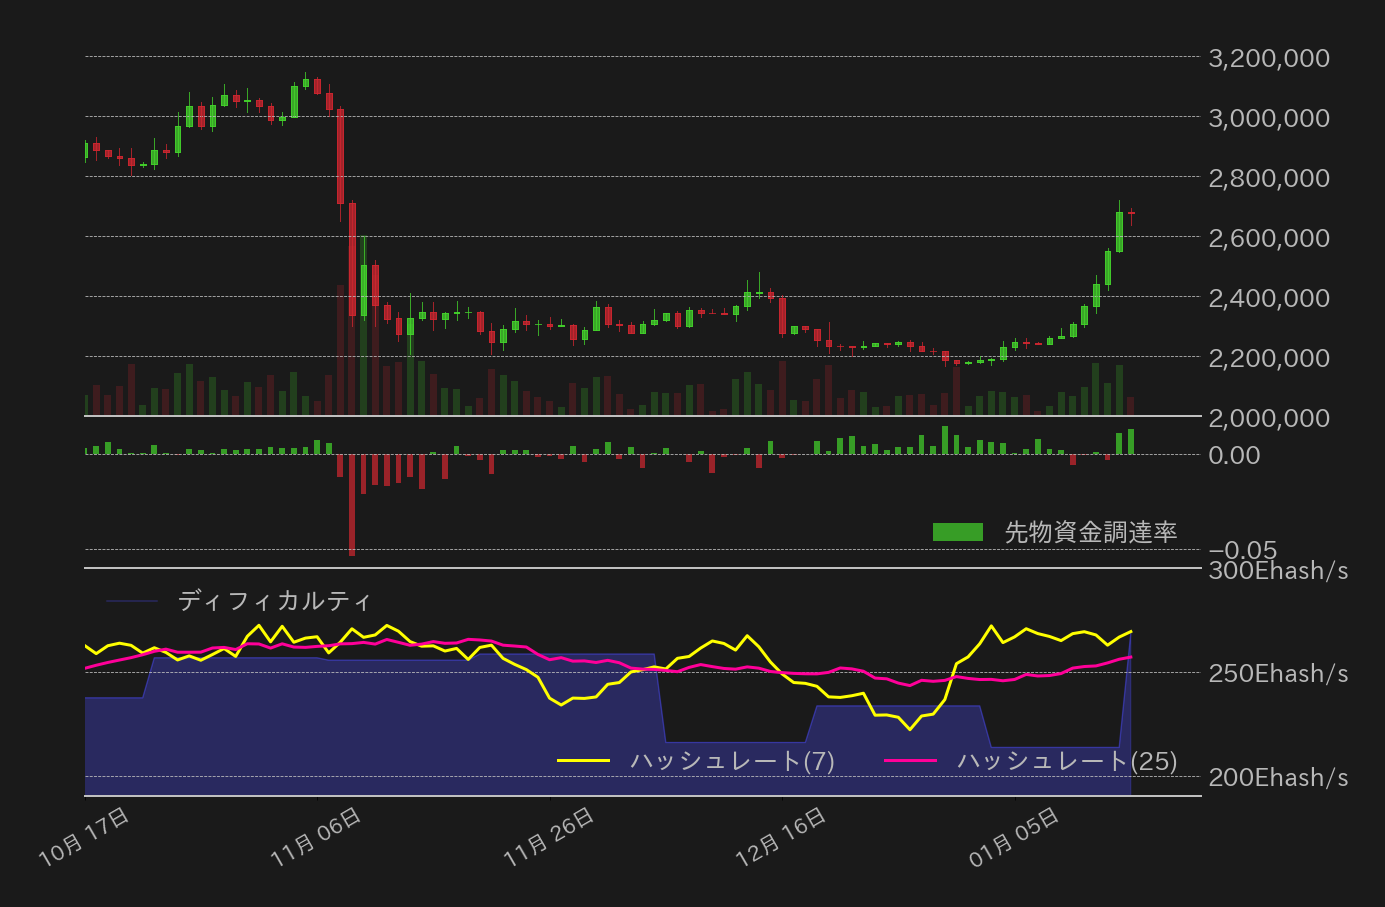Click the −0.05 funding rate axis label

(1243, 550)
